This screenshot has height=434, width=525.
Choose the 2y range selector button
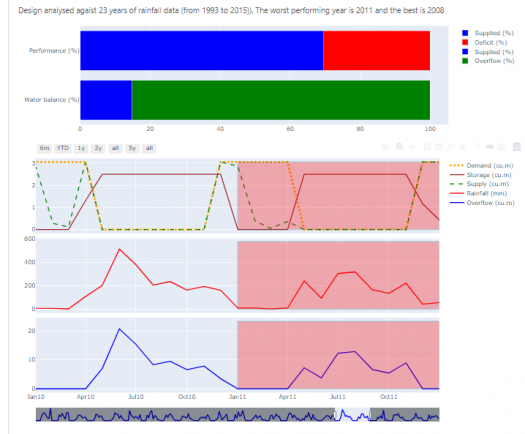[98, 148]
